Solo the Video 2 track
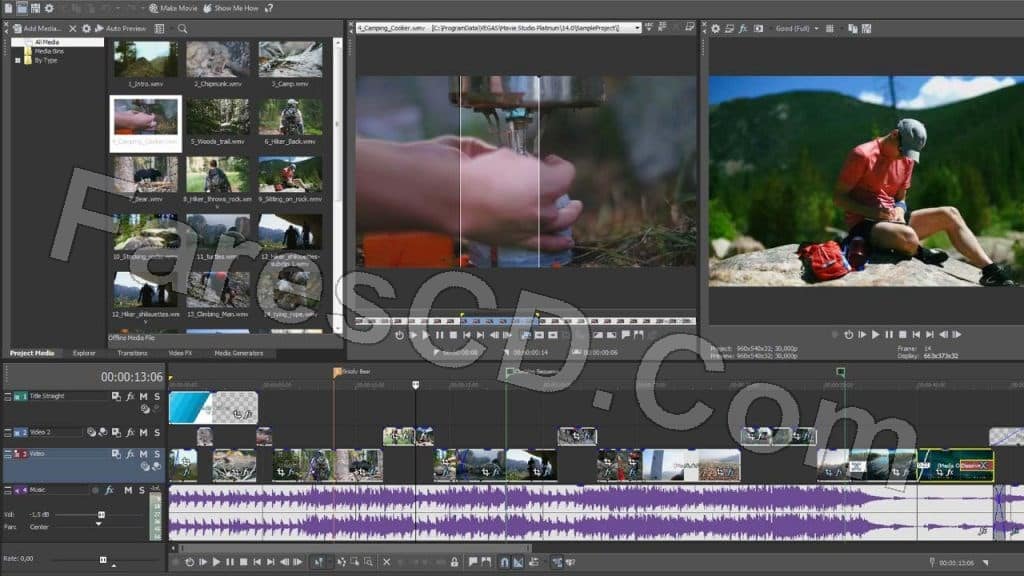This screenshot has width=1024, height=576. 157,432
